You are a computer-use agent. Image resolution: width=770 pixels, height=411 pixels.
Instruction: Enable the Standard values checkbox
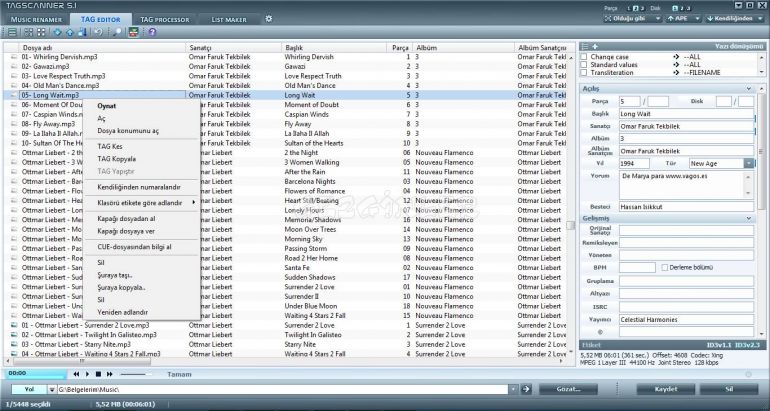(584, 65)
